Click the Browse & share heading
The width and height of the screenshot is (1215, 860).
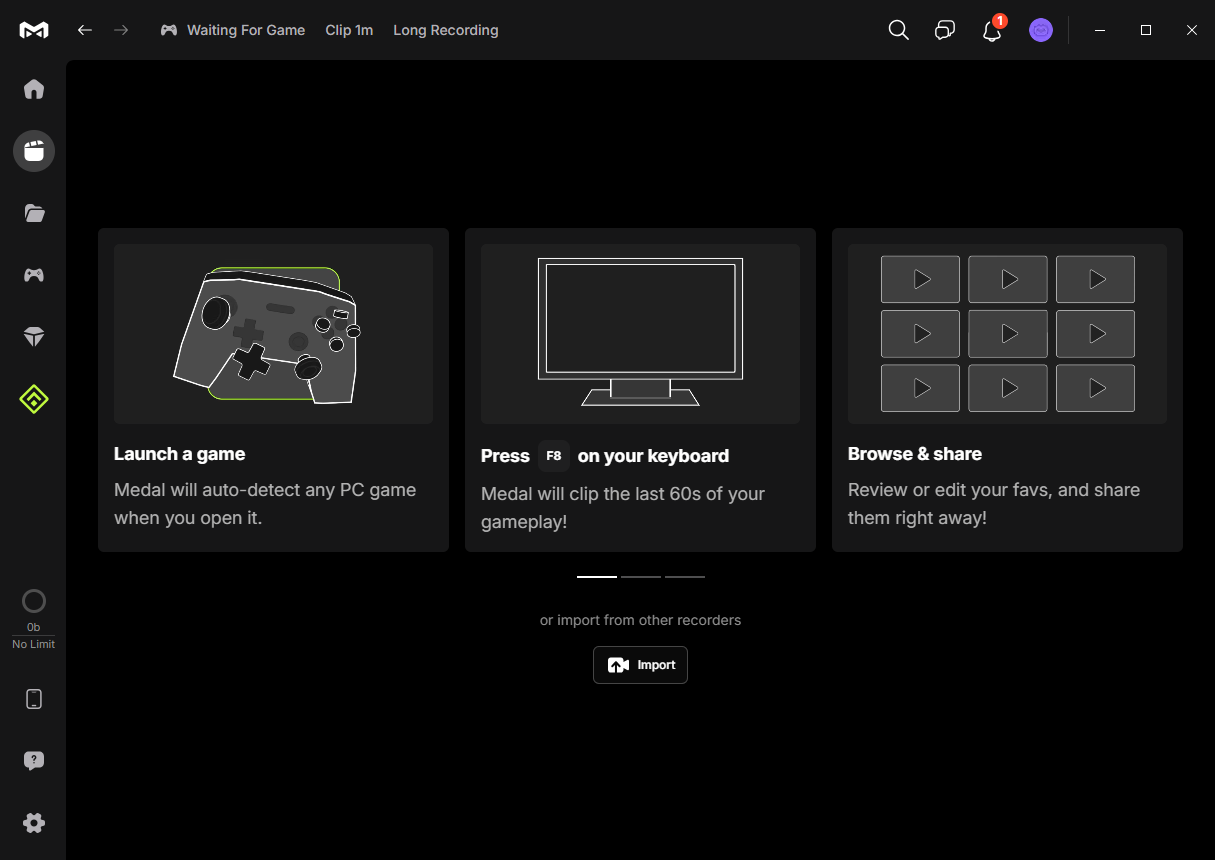tap(915, 454)
